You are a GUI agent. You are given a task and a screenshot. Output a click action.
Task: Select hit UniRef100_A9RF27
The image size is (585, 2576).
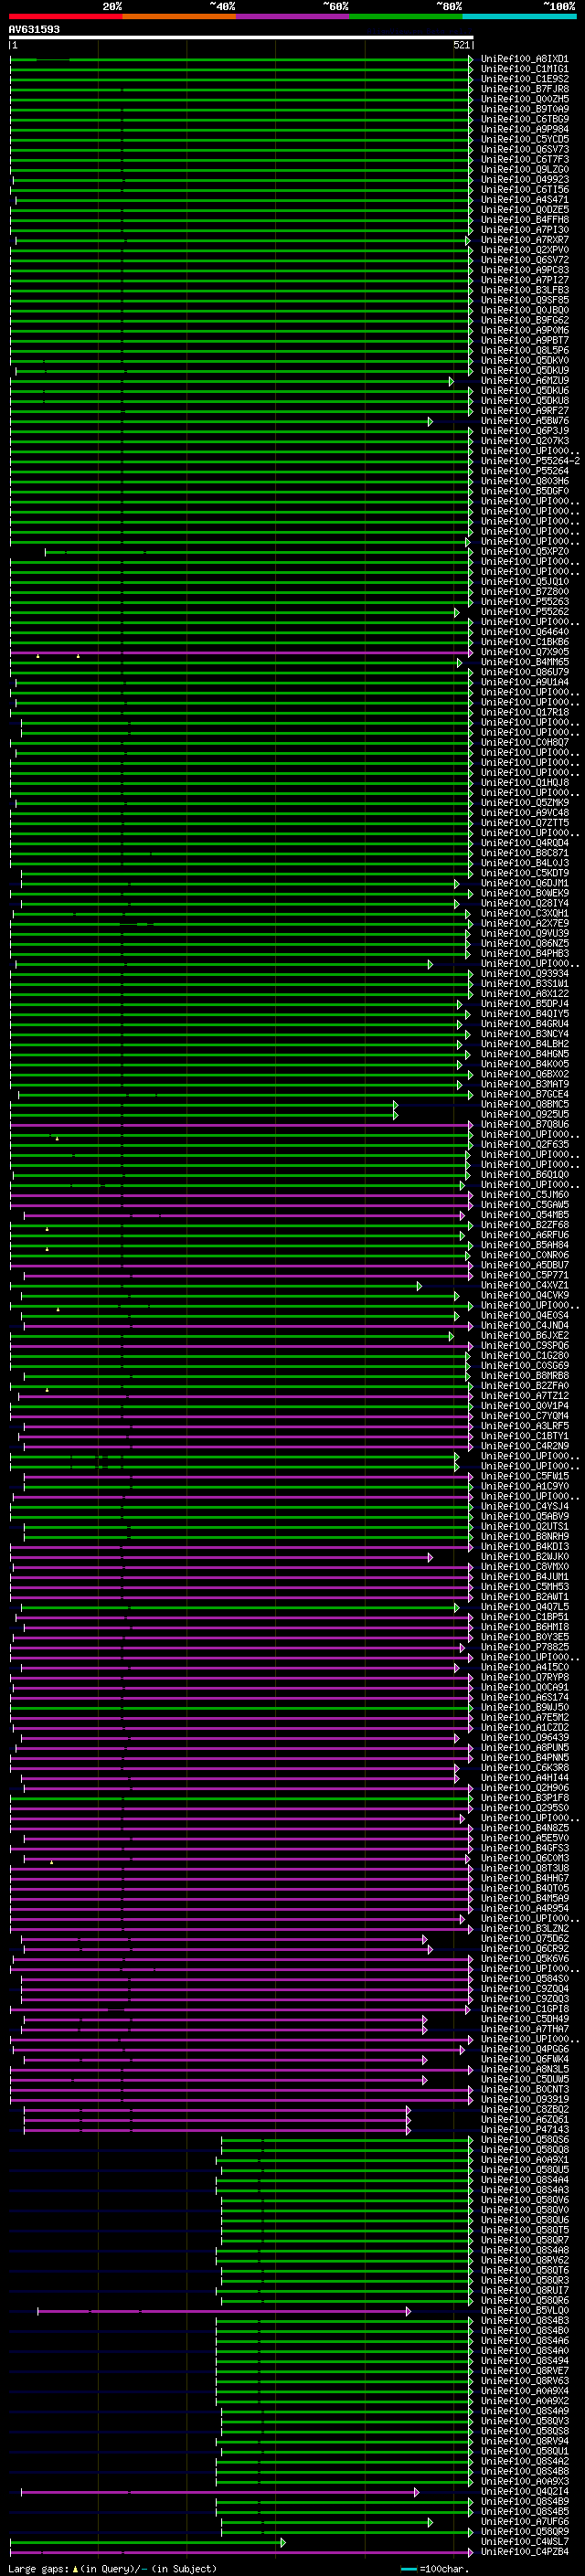524,411
